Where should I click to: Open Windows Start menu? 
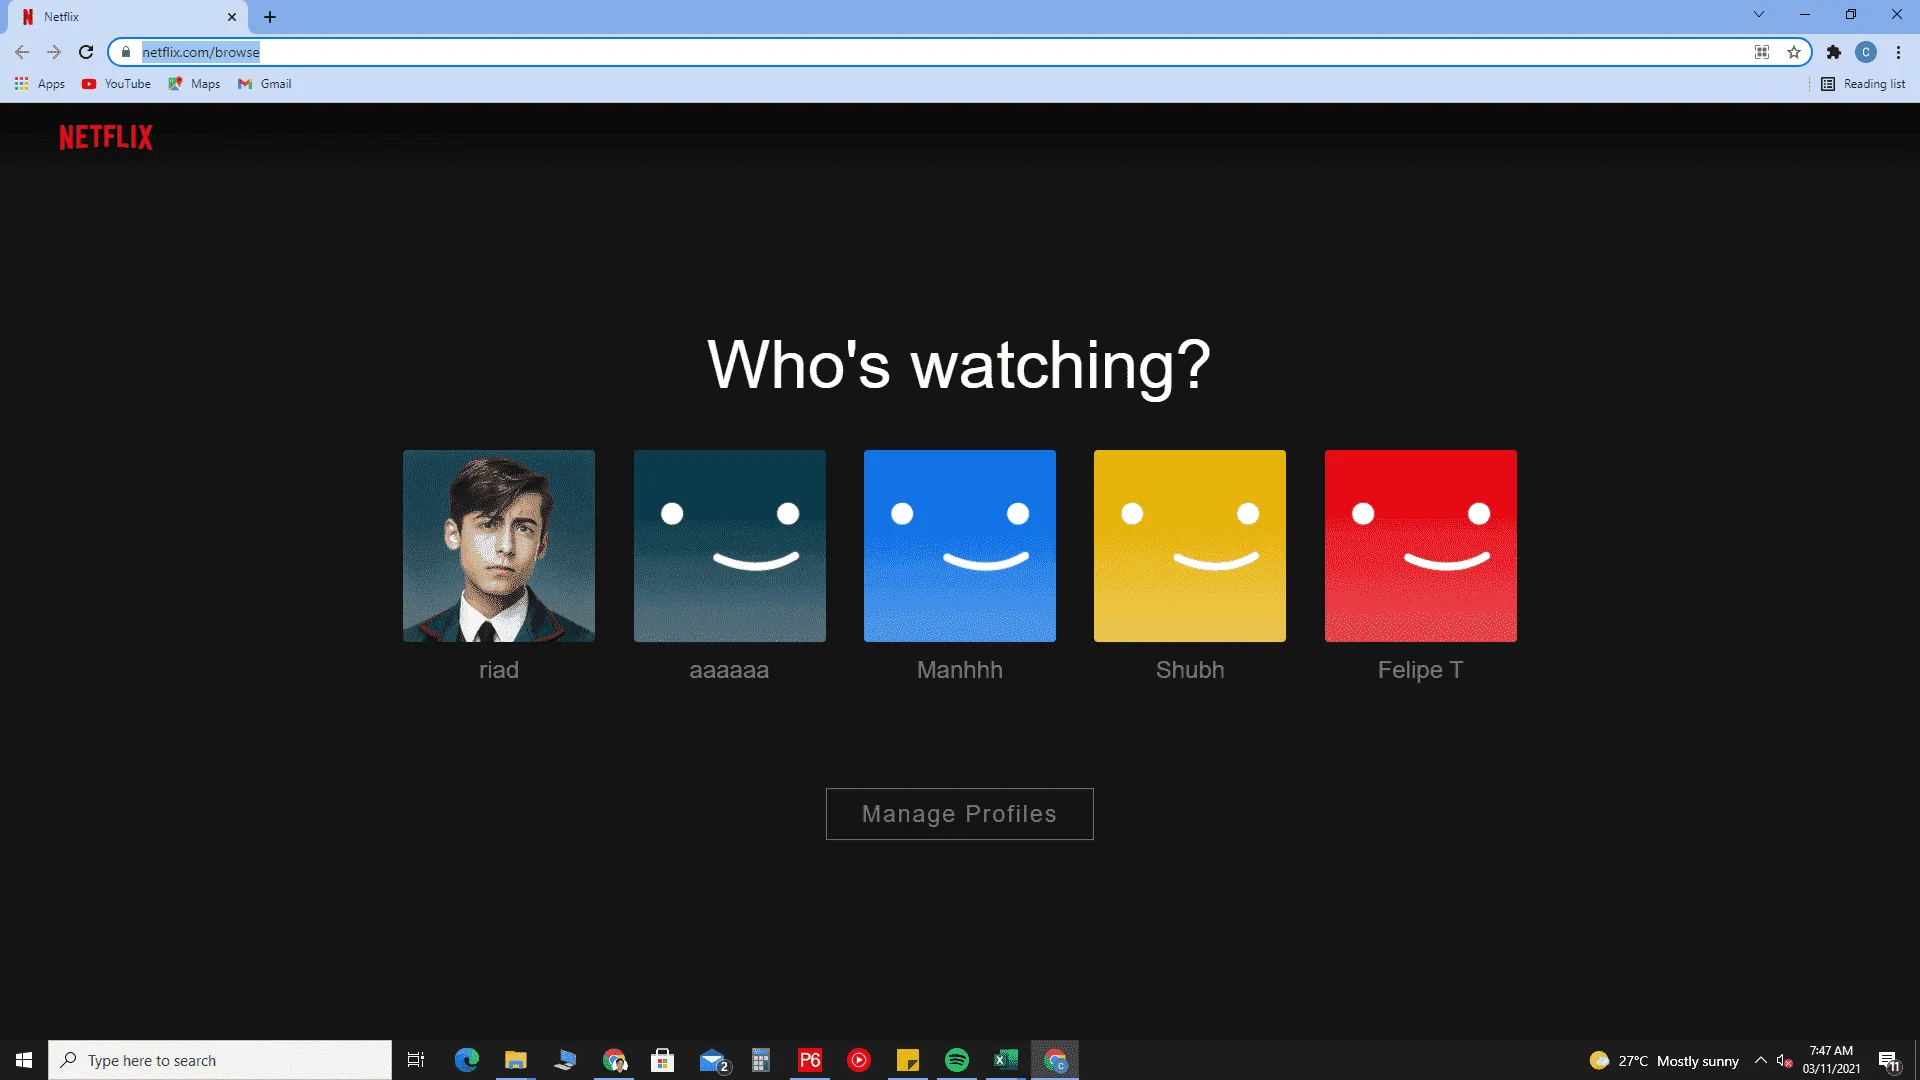click(24, 1060)
